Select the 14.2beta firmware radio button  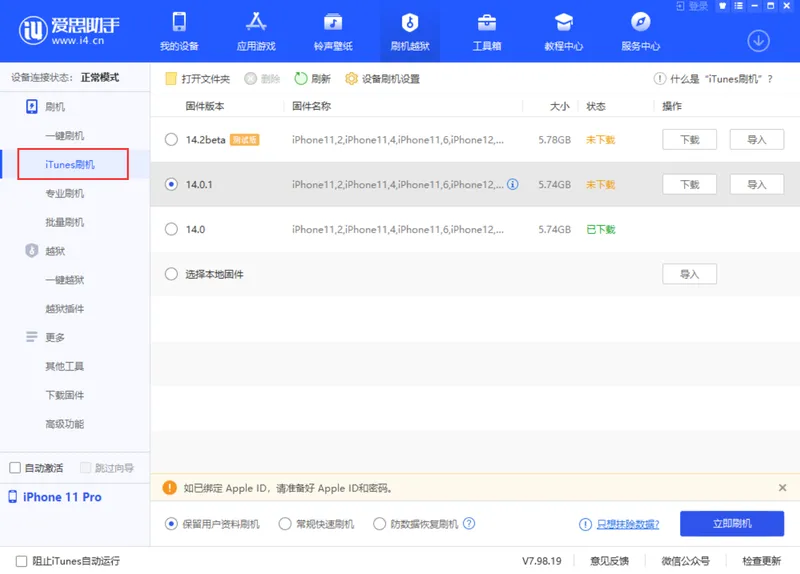pos(171,139)
